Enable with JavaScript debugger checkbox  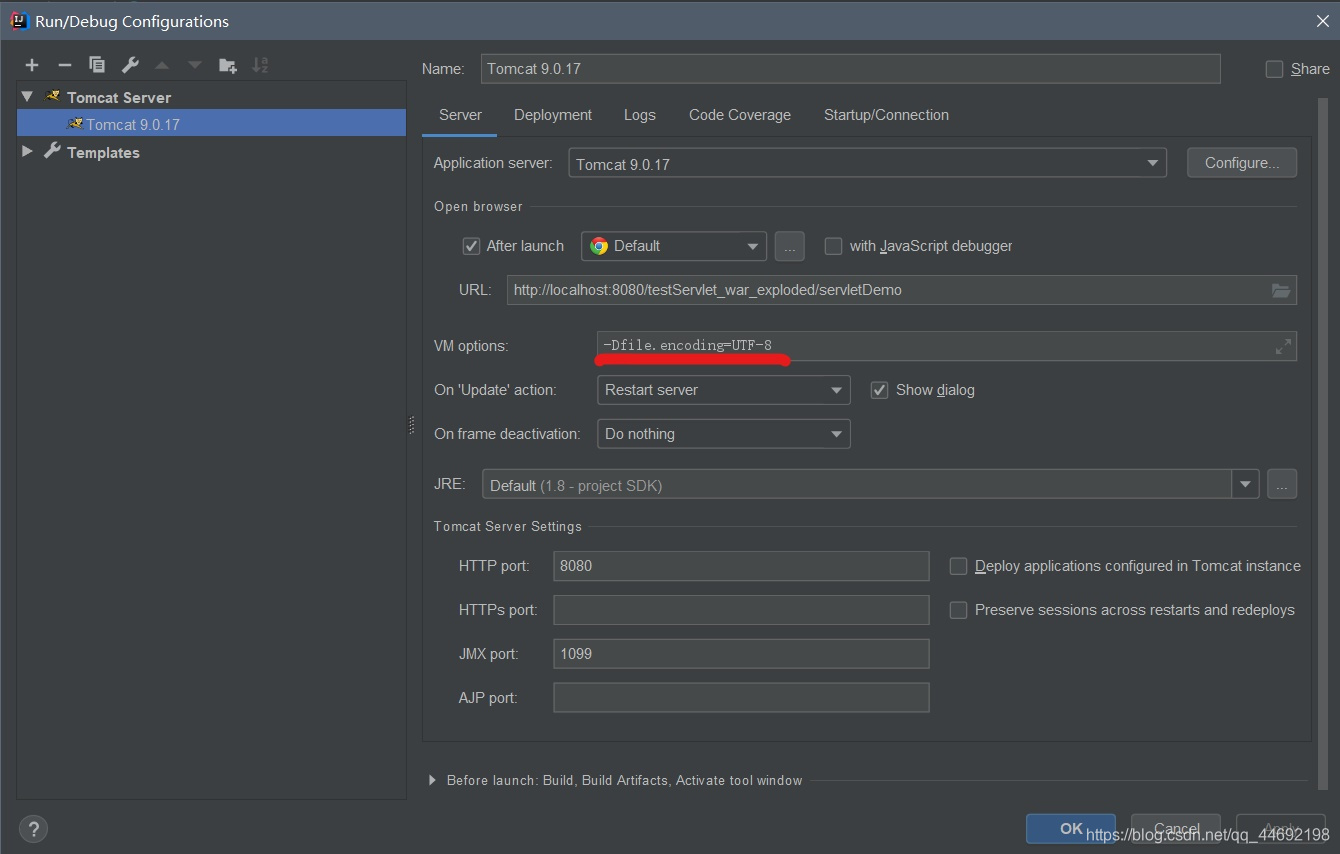point(833,246)
